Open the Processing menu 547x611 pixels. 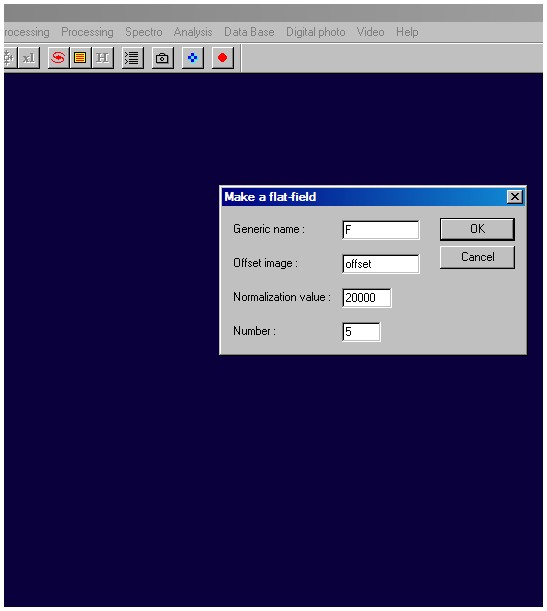coord(87,32)
